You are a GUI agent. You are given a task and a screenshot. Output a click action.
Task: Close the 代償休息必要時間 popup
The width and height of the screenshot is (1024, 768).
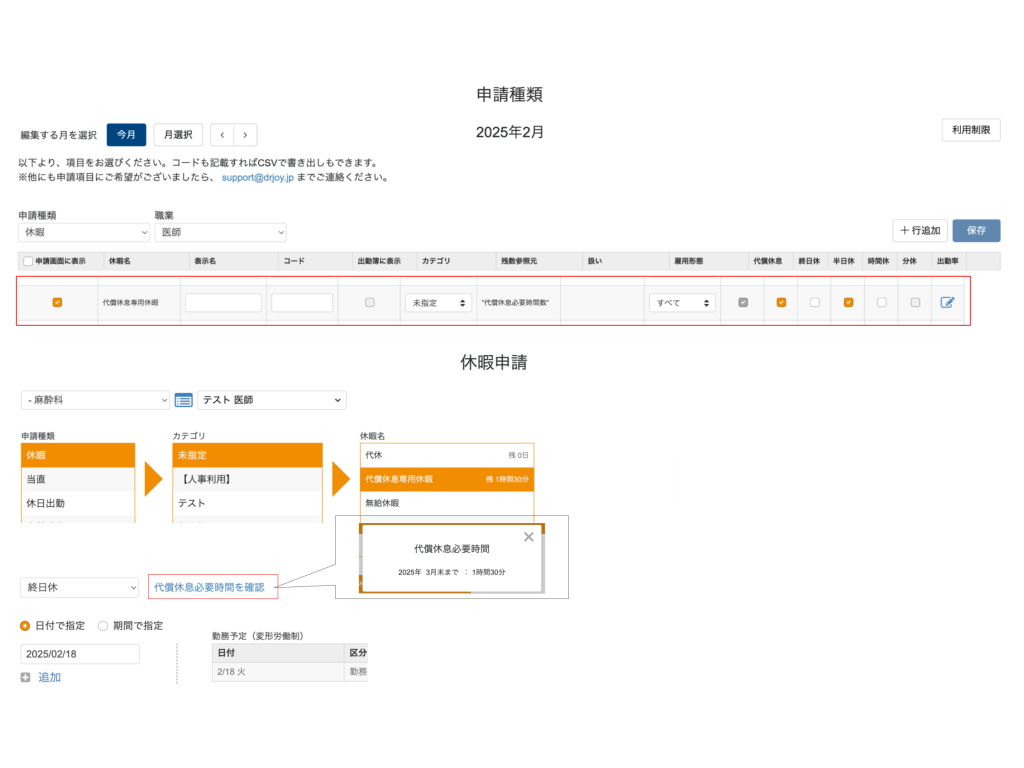click(x=528, y=537)
